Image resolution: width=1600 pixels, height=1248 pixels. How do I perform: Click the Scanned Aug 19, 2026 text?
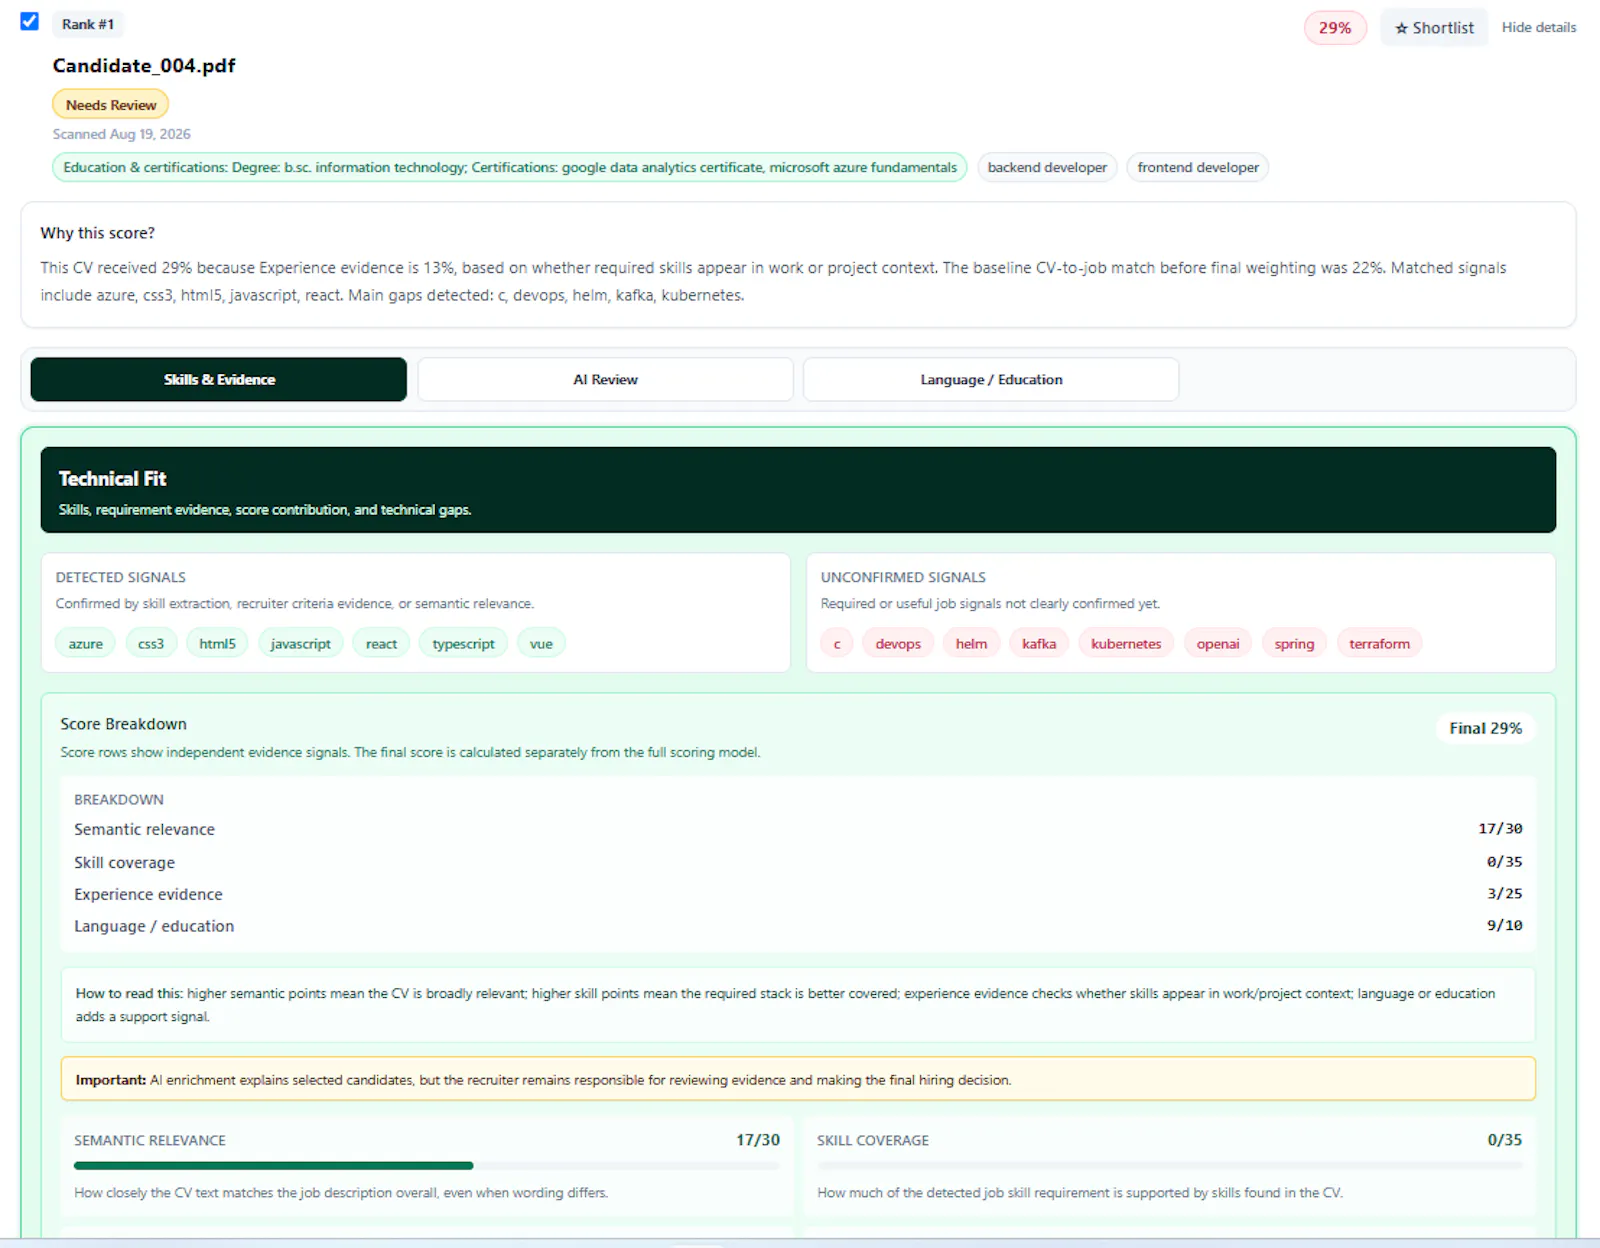[122, 134]
